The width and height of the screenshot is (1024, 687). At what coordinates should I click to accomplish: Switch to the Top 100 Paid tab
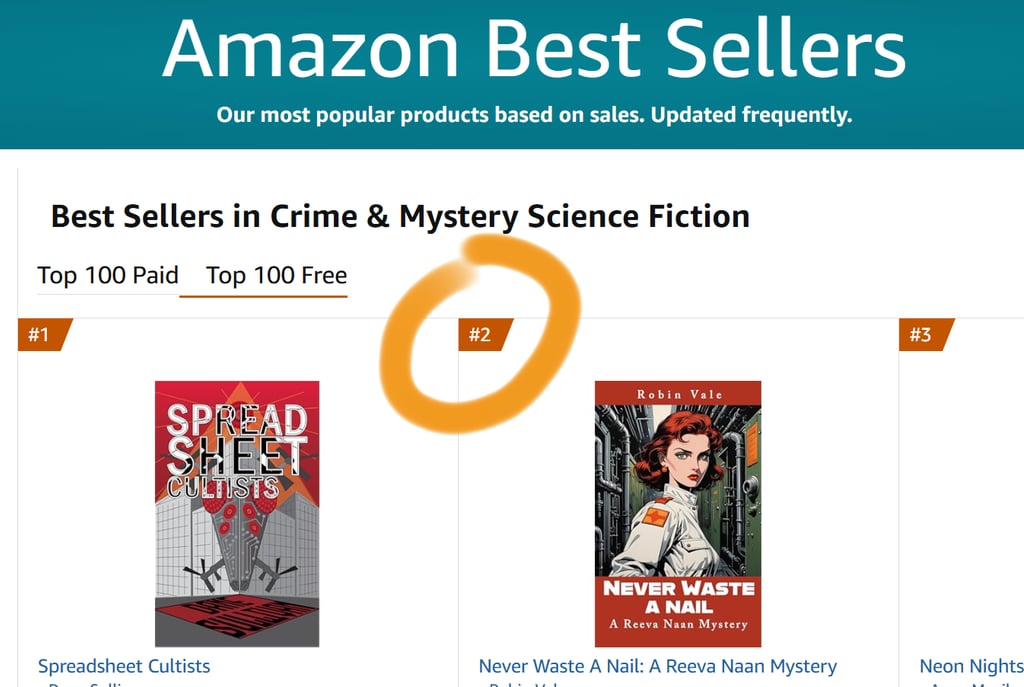[x=108, y=275]
